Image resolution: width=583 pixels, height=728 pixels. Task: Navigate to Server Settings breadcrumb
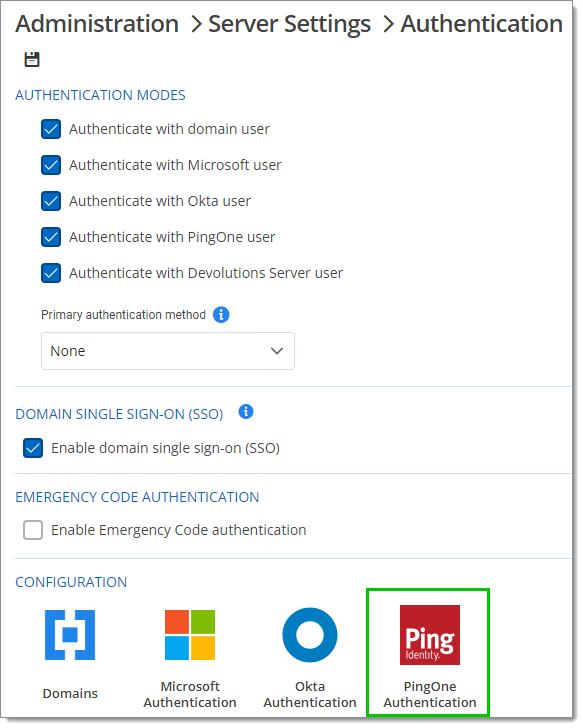tap(290, 25)
